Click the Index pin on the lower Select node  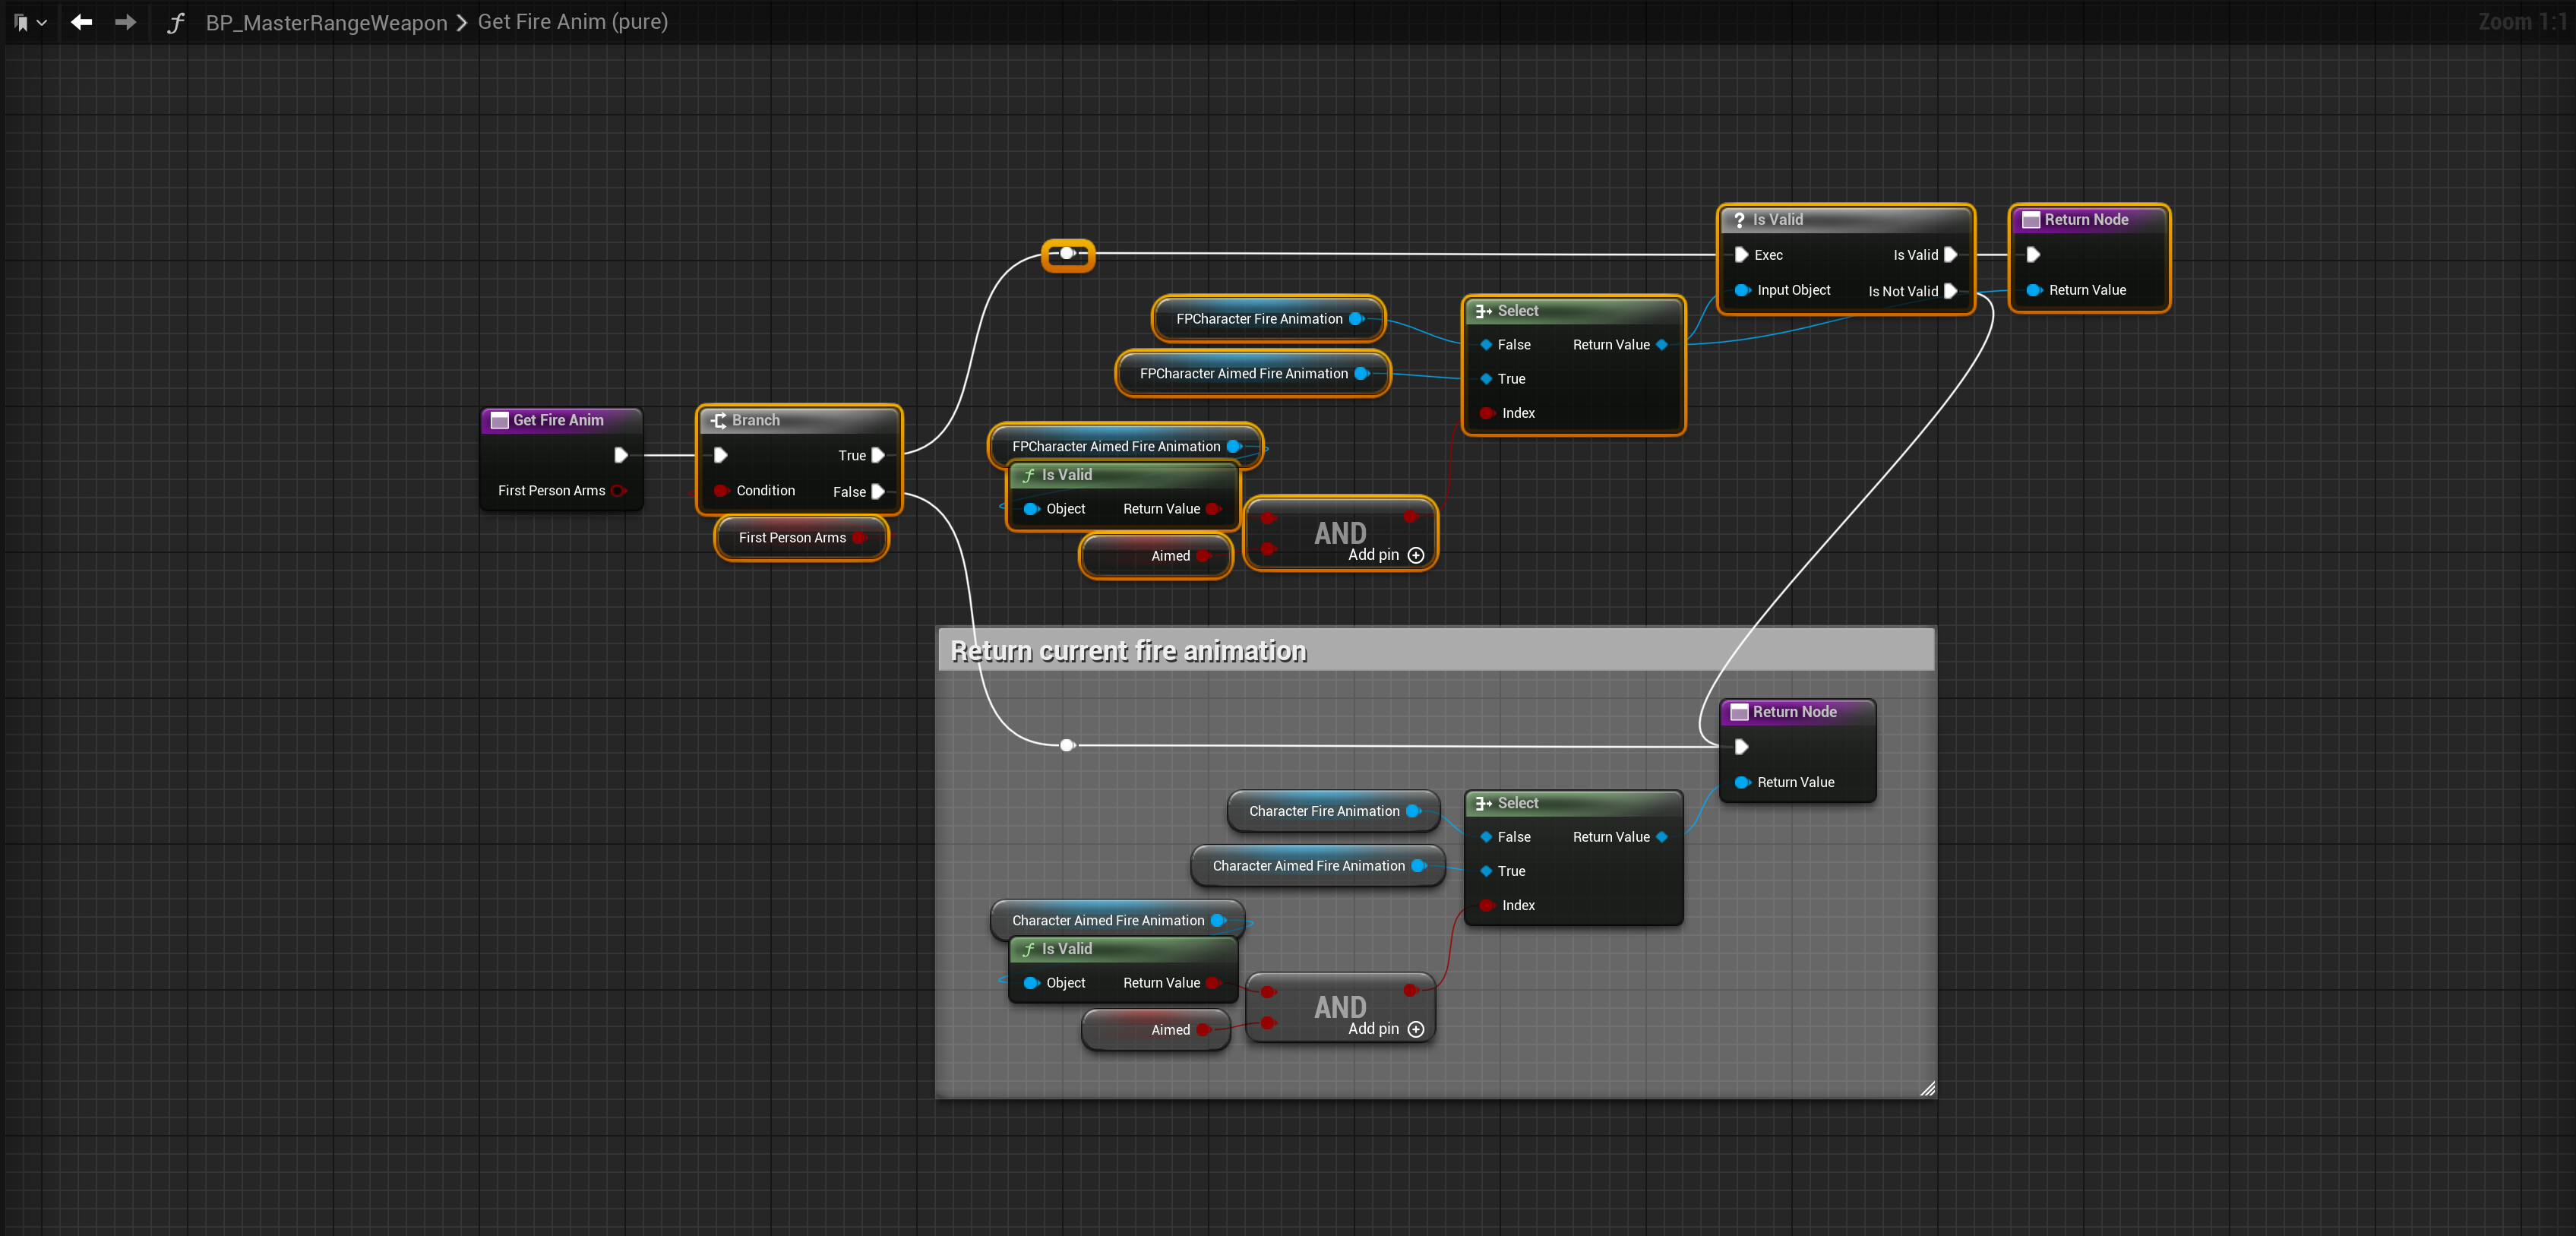[1487, 905]
